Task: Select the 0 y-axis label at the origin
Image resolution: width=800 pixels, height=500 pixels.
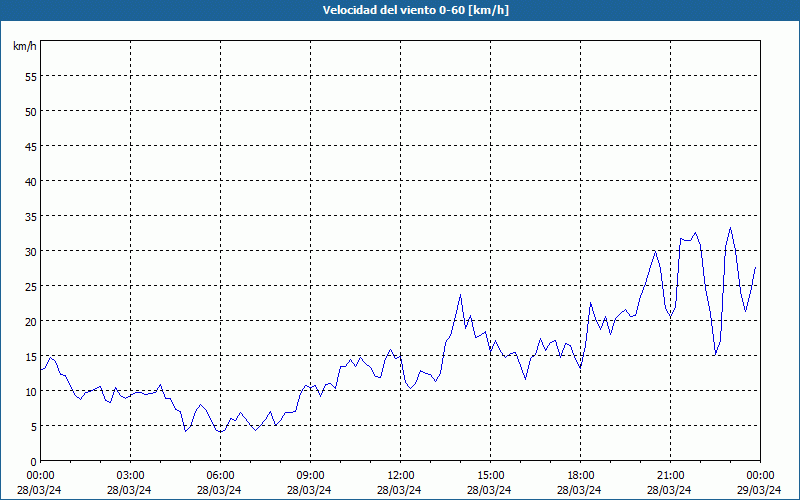Action: click(x=34, y=461)
